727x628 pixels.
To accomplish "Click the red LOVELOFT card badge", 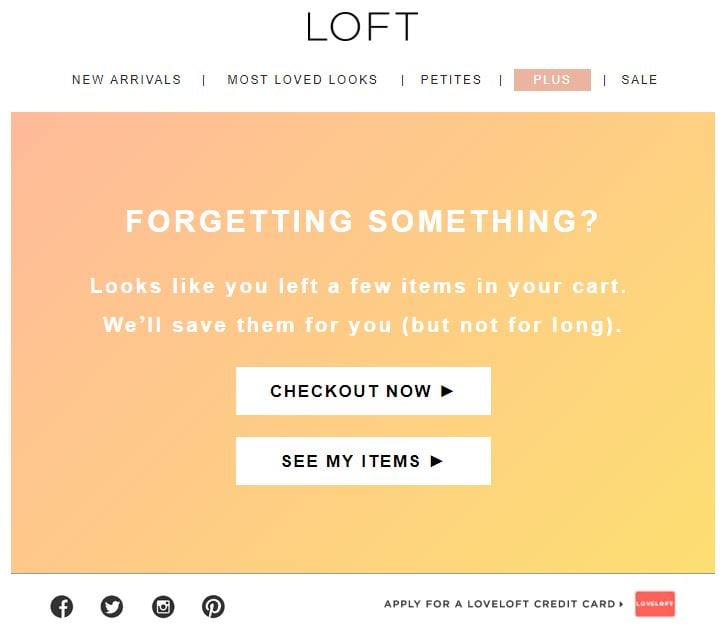I will (x=655, y=604).
